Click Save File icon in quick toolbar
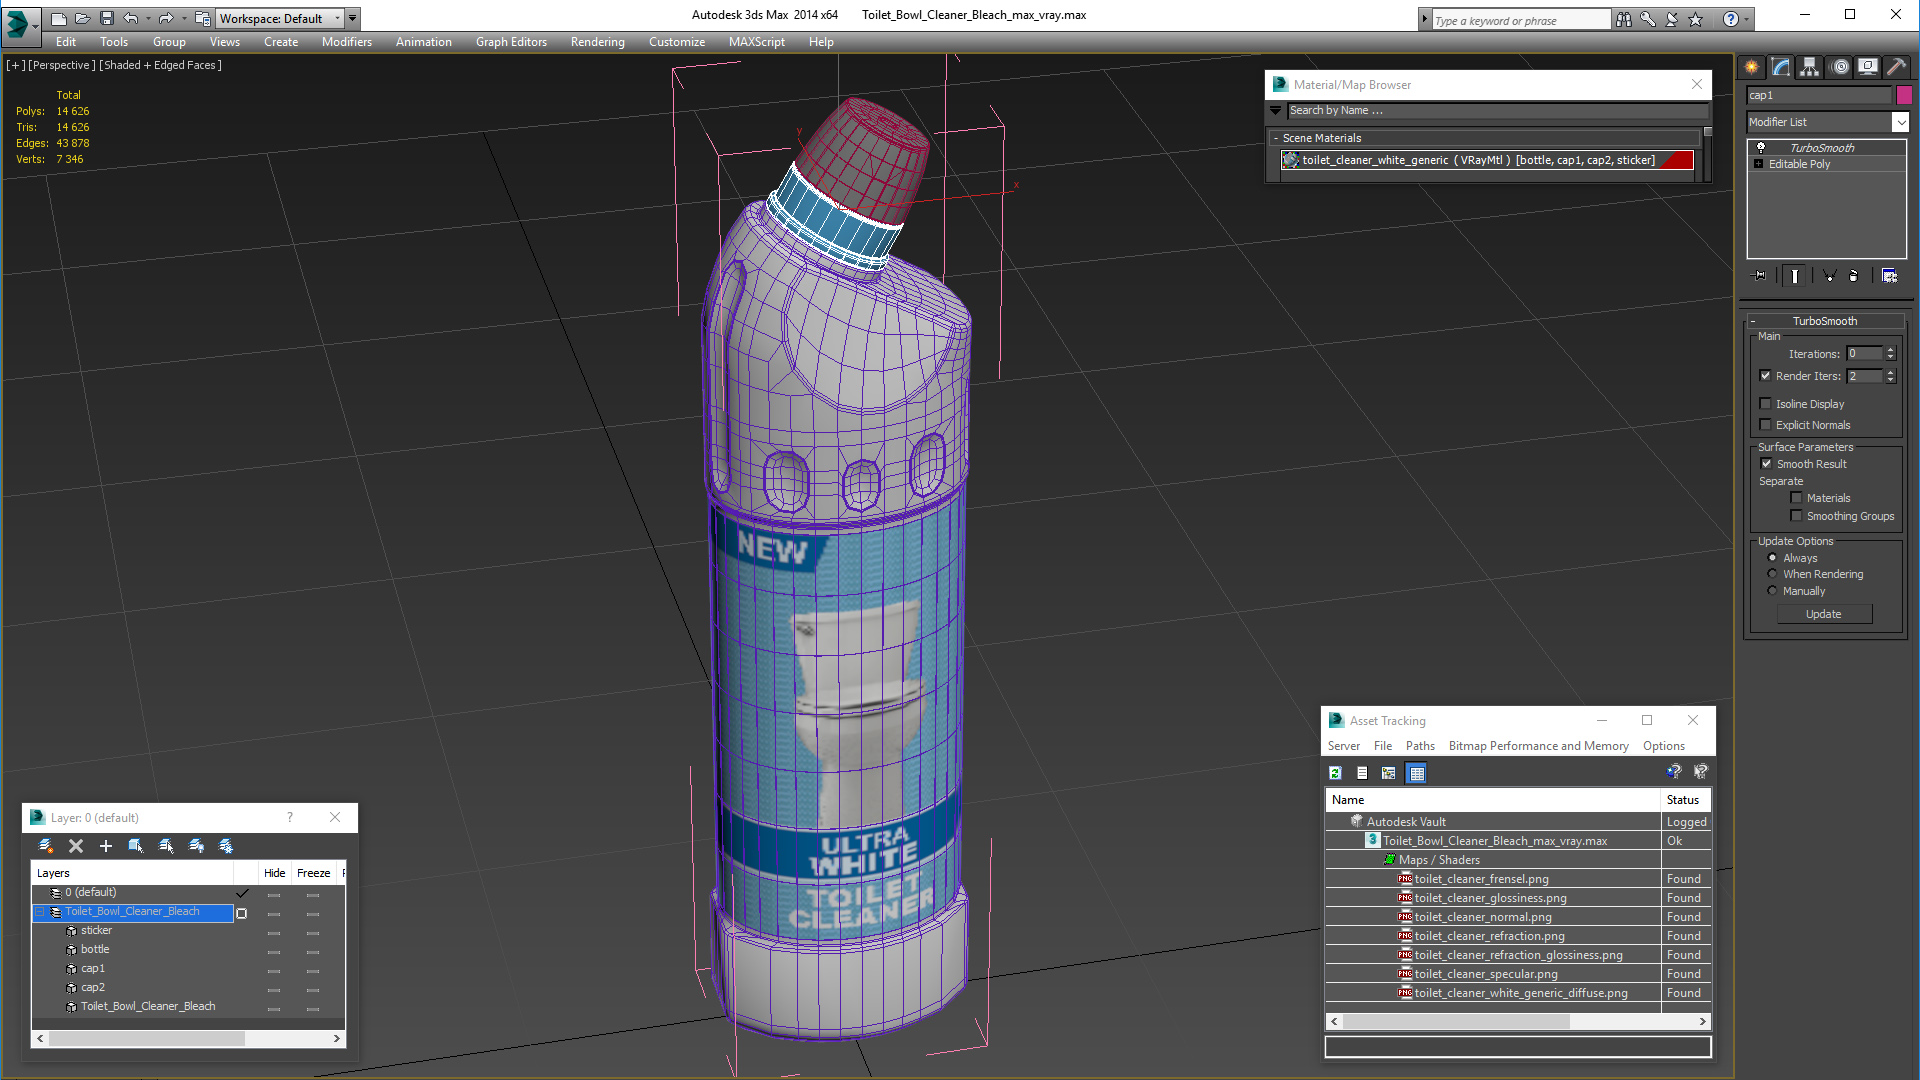Image resolution: width=1920 pixels, height=1080 pixels. (x=107, y=18)
